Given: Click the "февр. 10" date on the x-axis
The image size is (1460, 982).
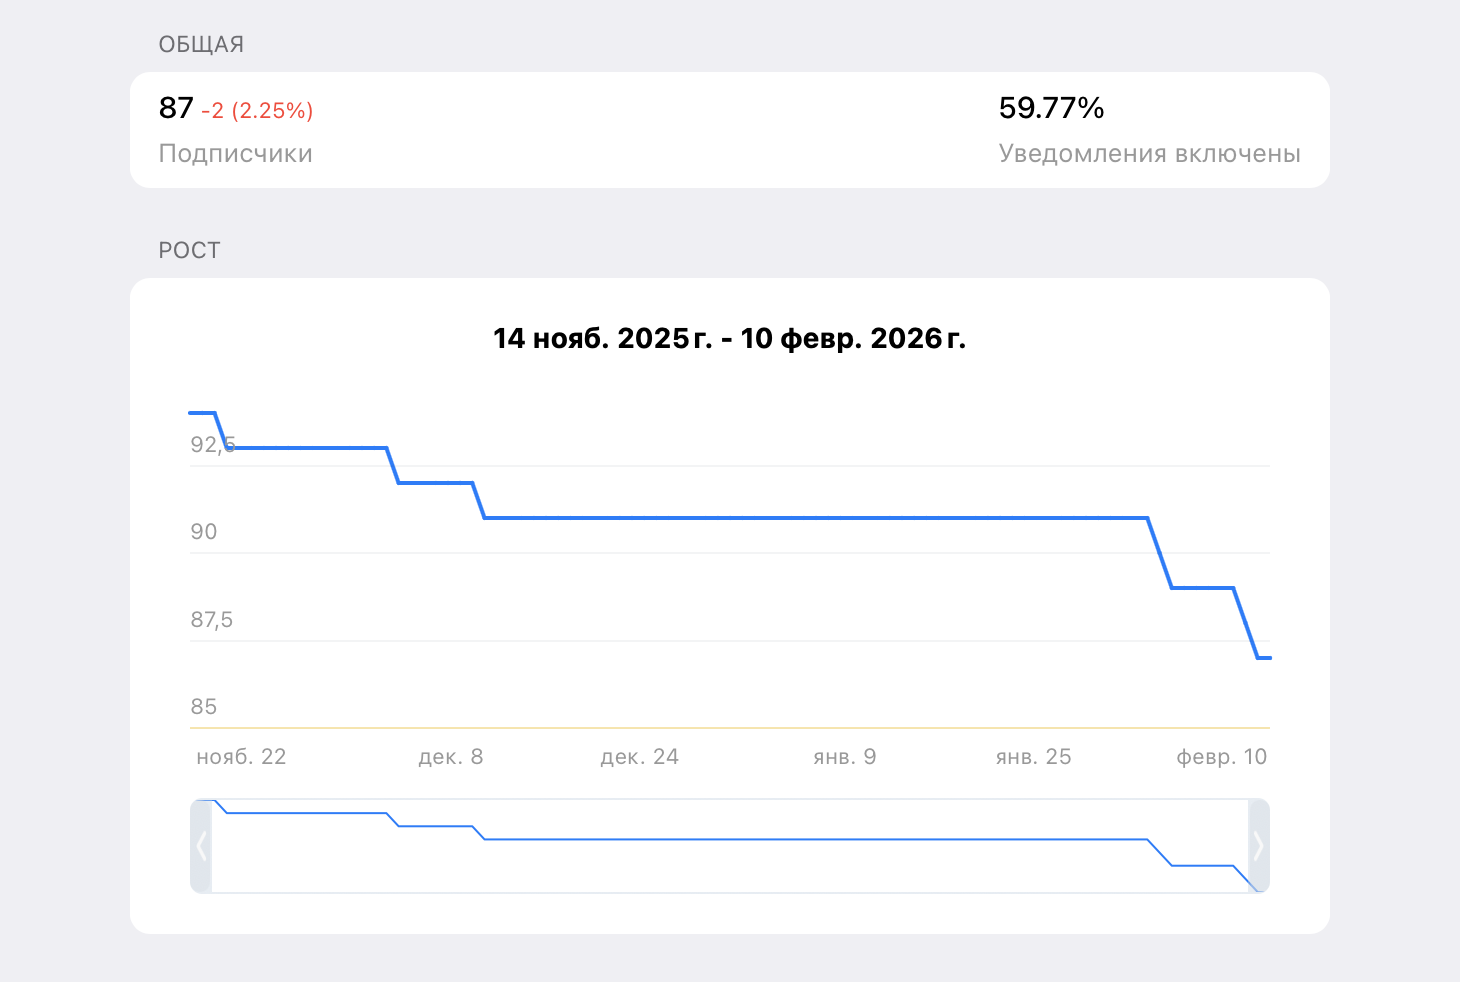Looking at the screenshot, I should click(1221, 757).
